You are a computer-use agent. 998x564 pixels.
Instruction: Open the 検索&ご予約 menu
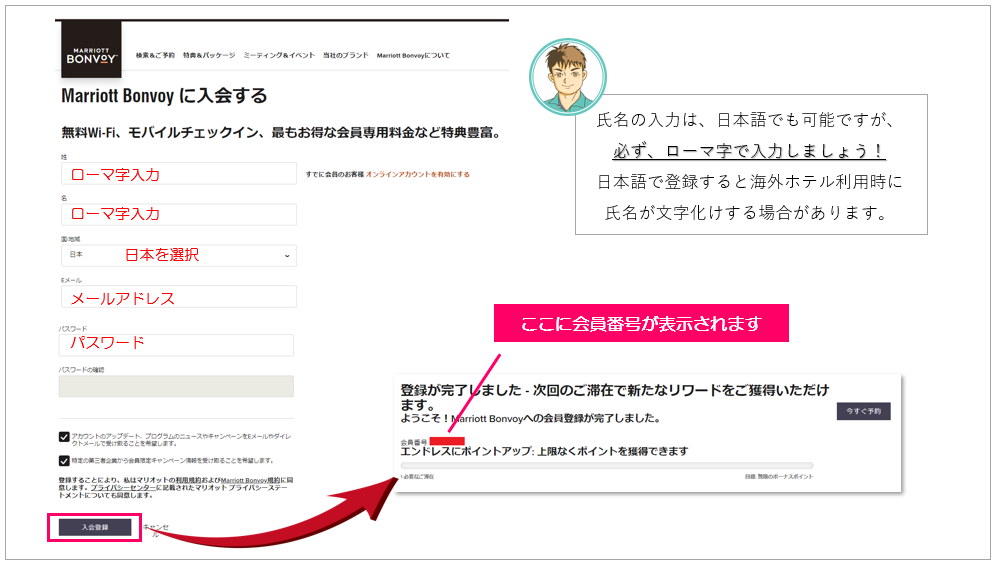(x=155, y=55)
